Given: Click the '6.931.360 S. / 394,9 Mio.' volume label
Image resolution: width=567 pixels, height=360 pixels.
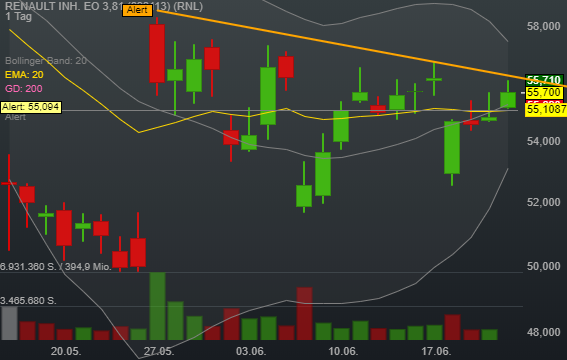Looking at the screenshot, I should coord(56,267).
